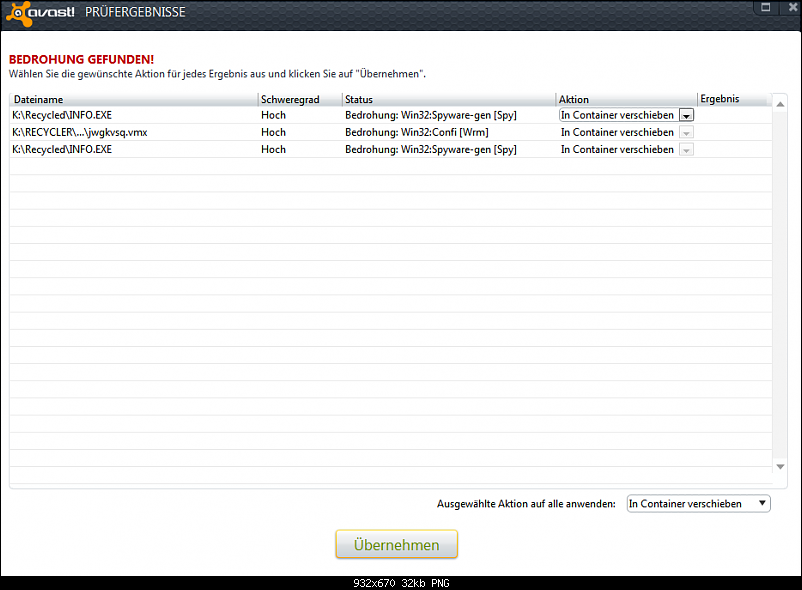Maximize the Prüfergebnisse window
The width and height of the screenshot is (802, 590).
766,7
